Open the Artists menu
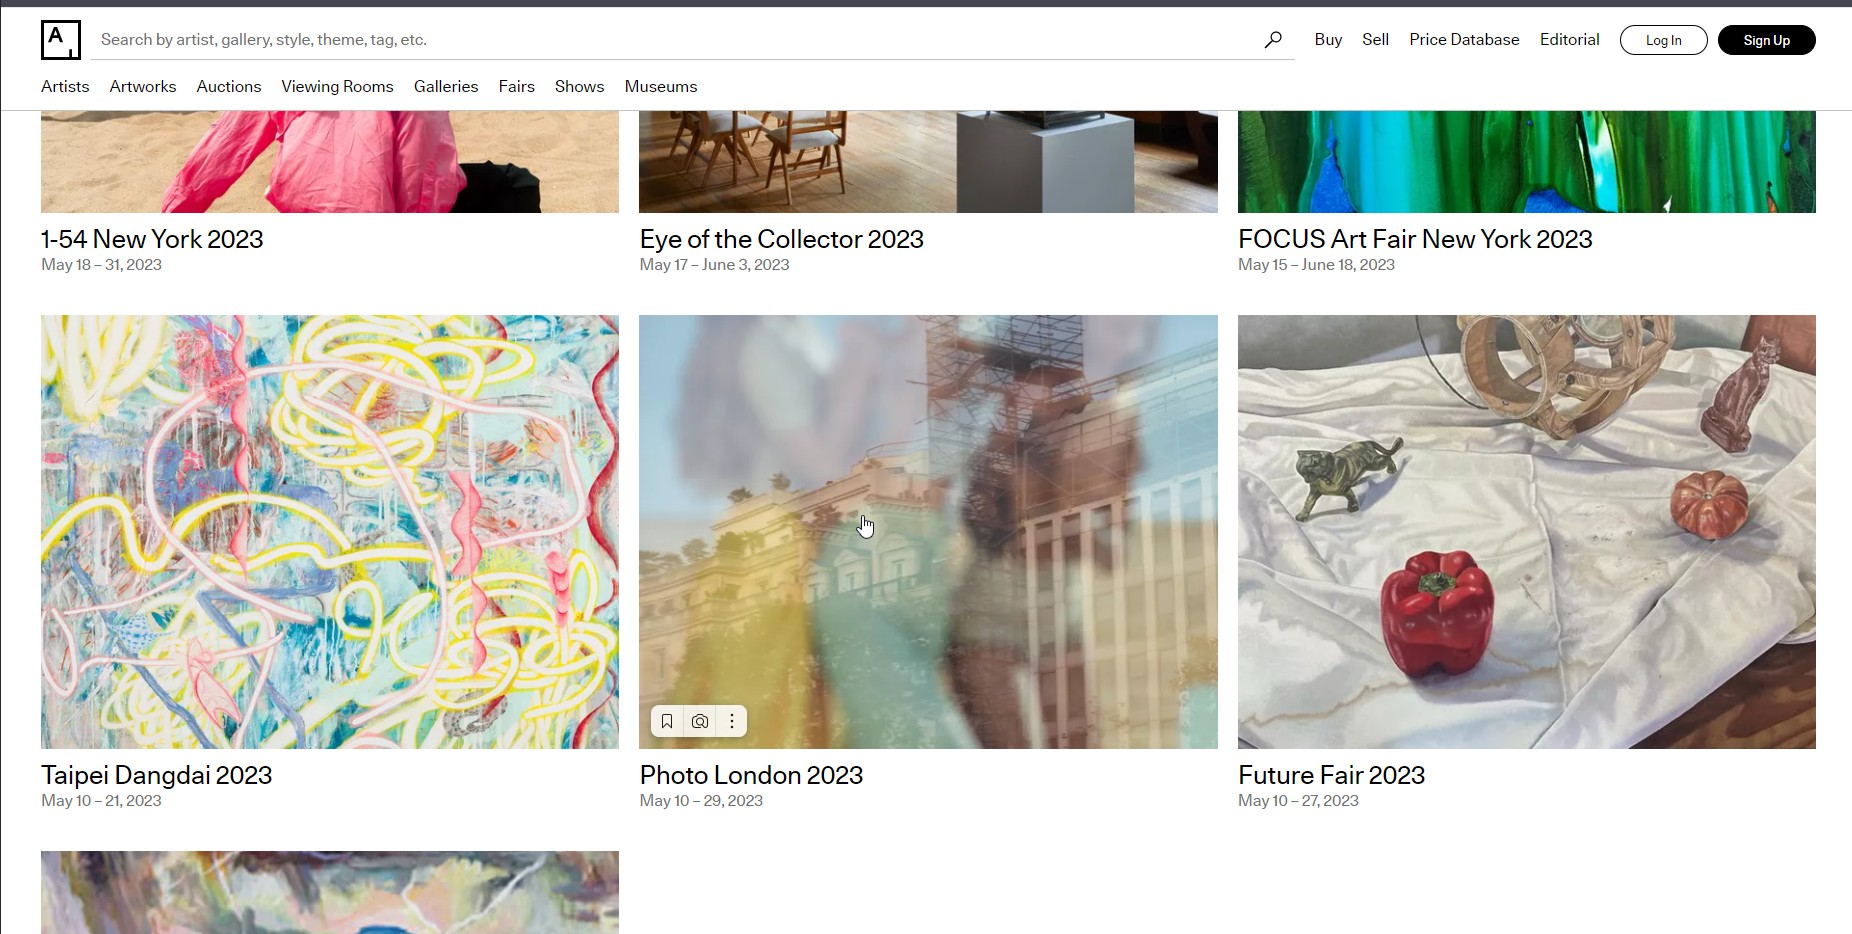Image resolution: width=1852 pixels, height=934 pixels. pyautogui.click(x=65, y=87)
